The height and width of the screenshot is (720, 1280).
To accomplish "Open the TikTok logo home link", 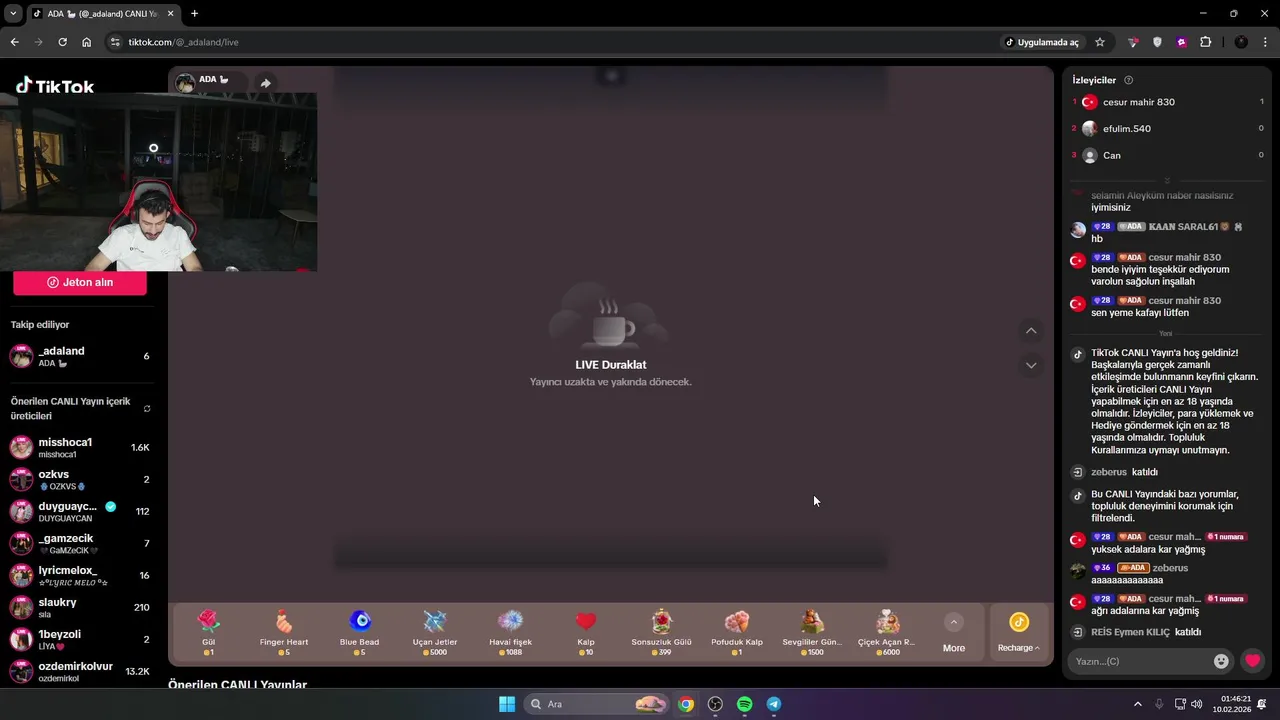I will (x=55, y=86).
